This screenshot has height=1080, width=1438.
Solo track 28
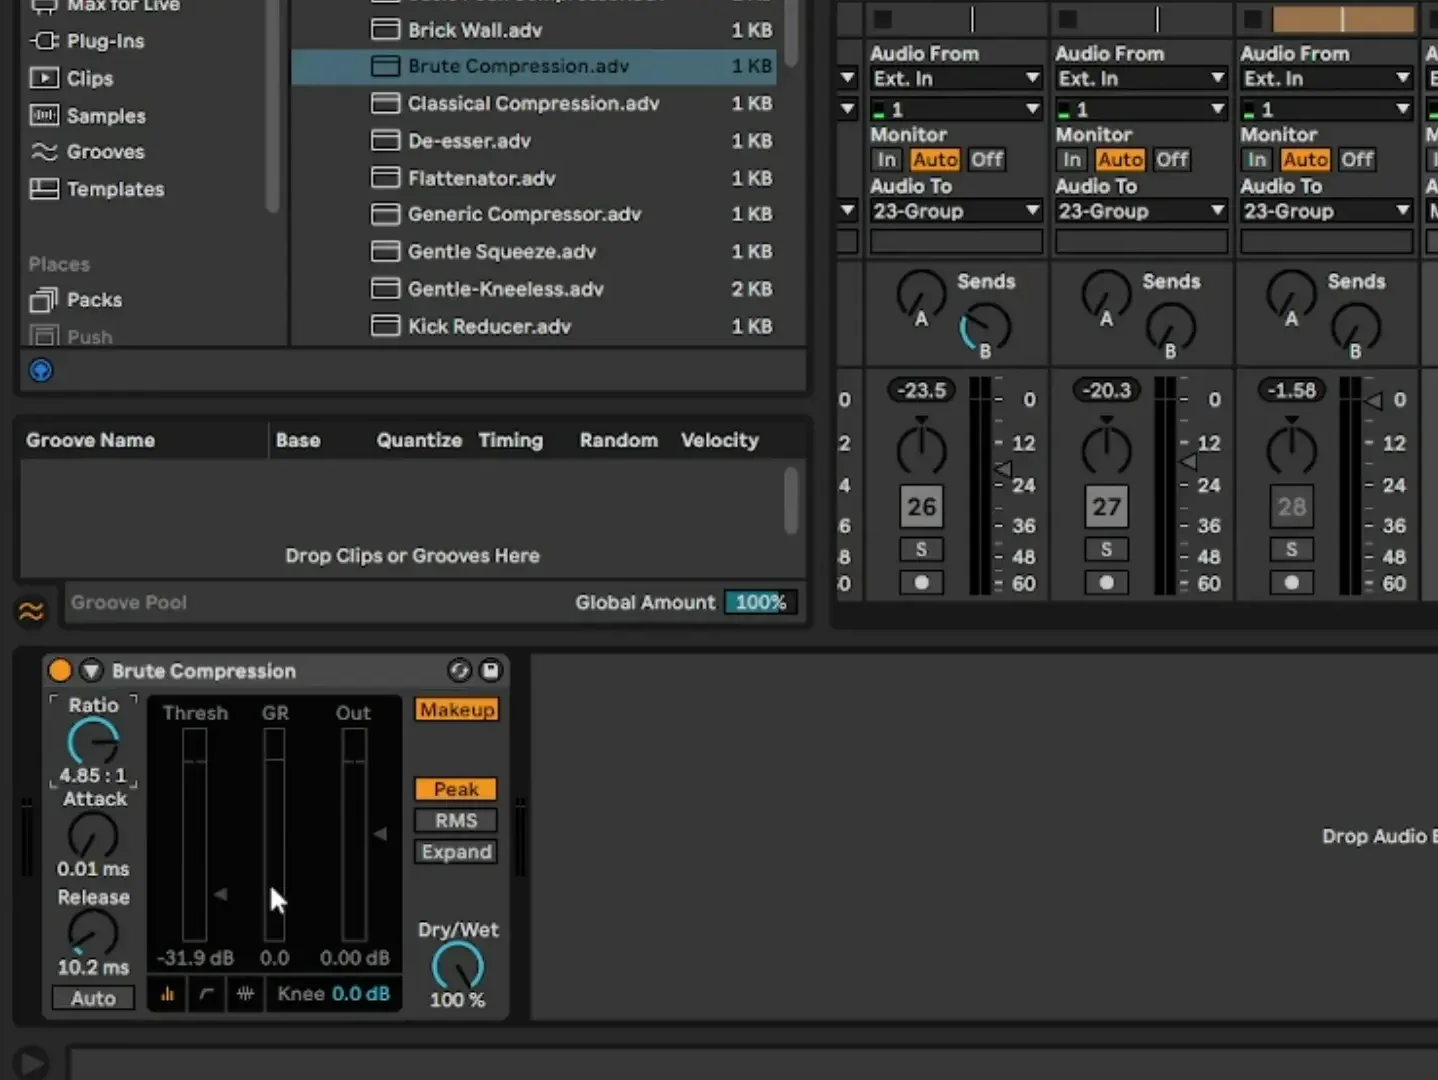pos(1291,549)
